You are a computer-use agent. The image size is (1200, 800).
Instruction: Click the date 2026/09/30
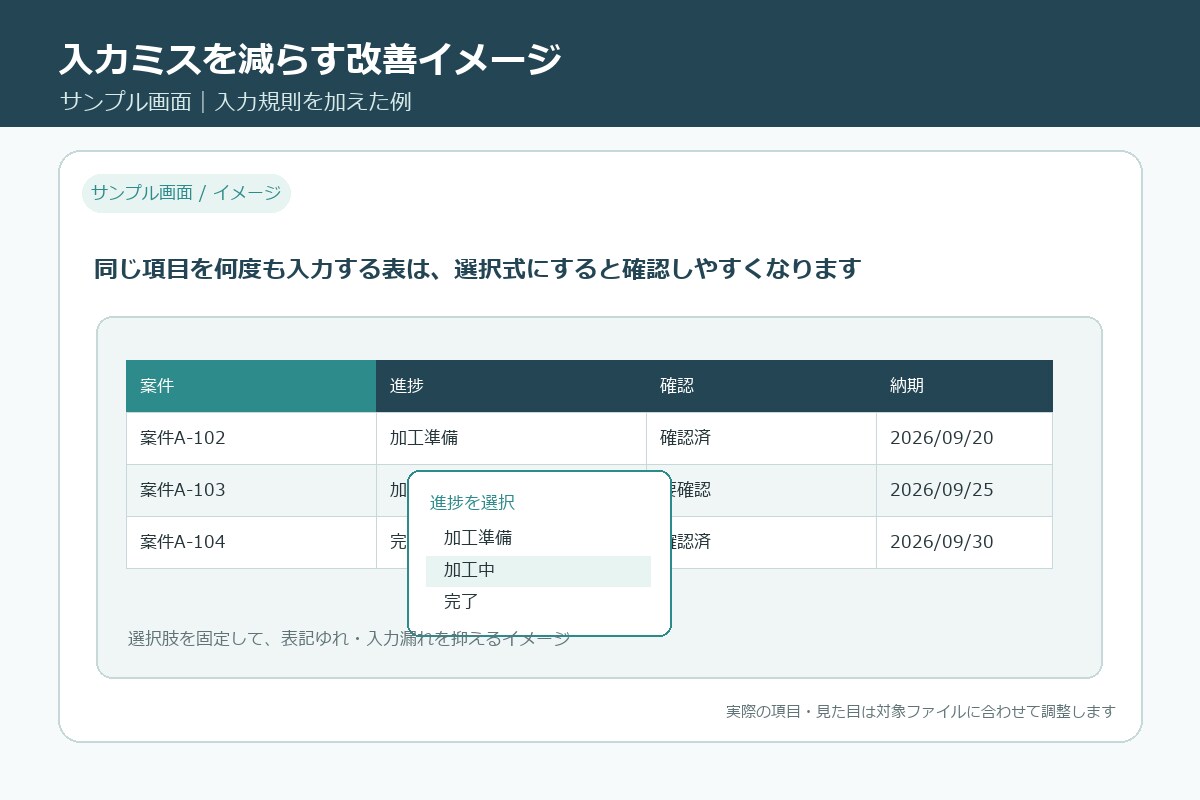coord(941,542)
